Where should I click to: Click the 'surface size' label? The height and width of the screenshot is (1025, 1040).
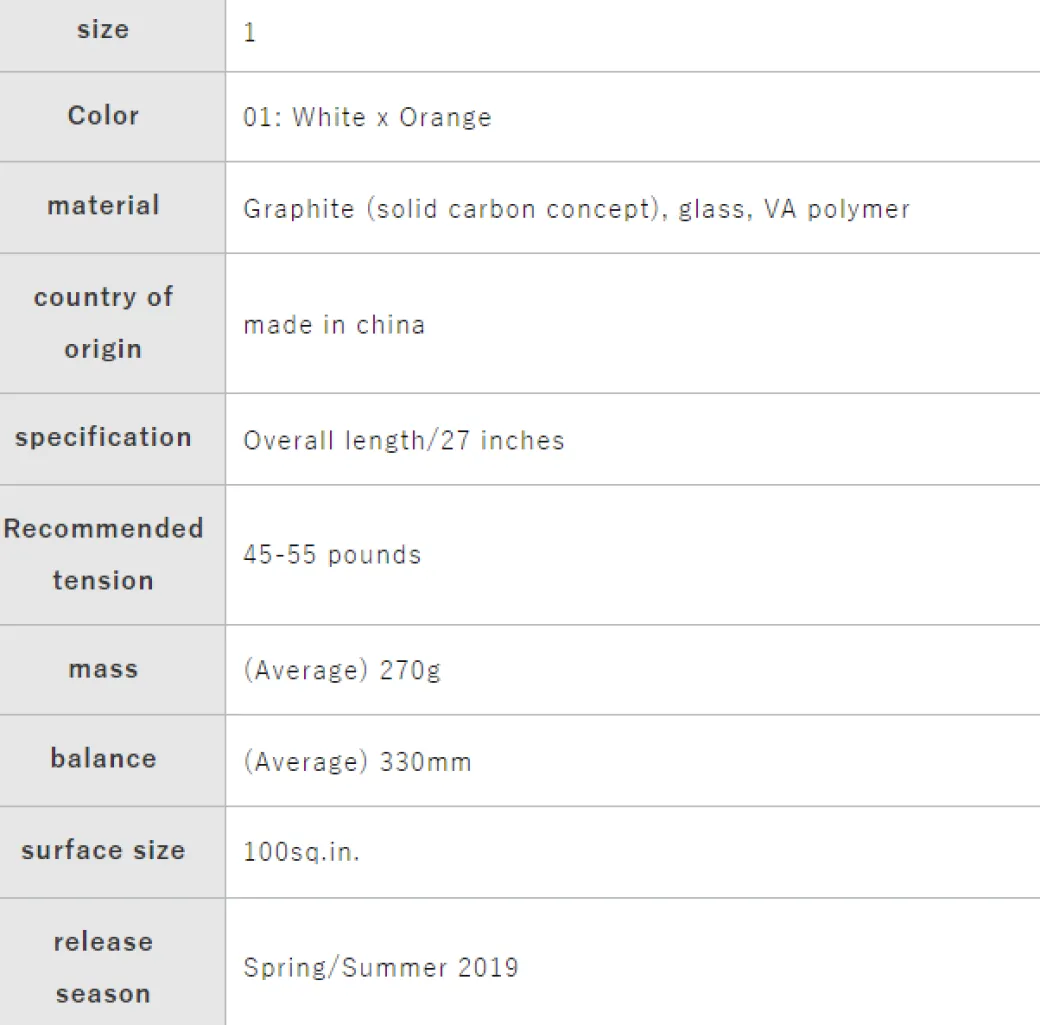tap(103, 851)
